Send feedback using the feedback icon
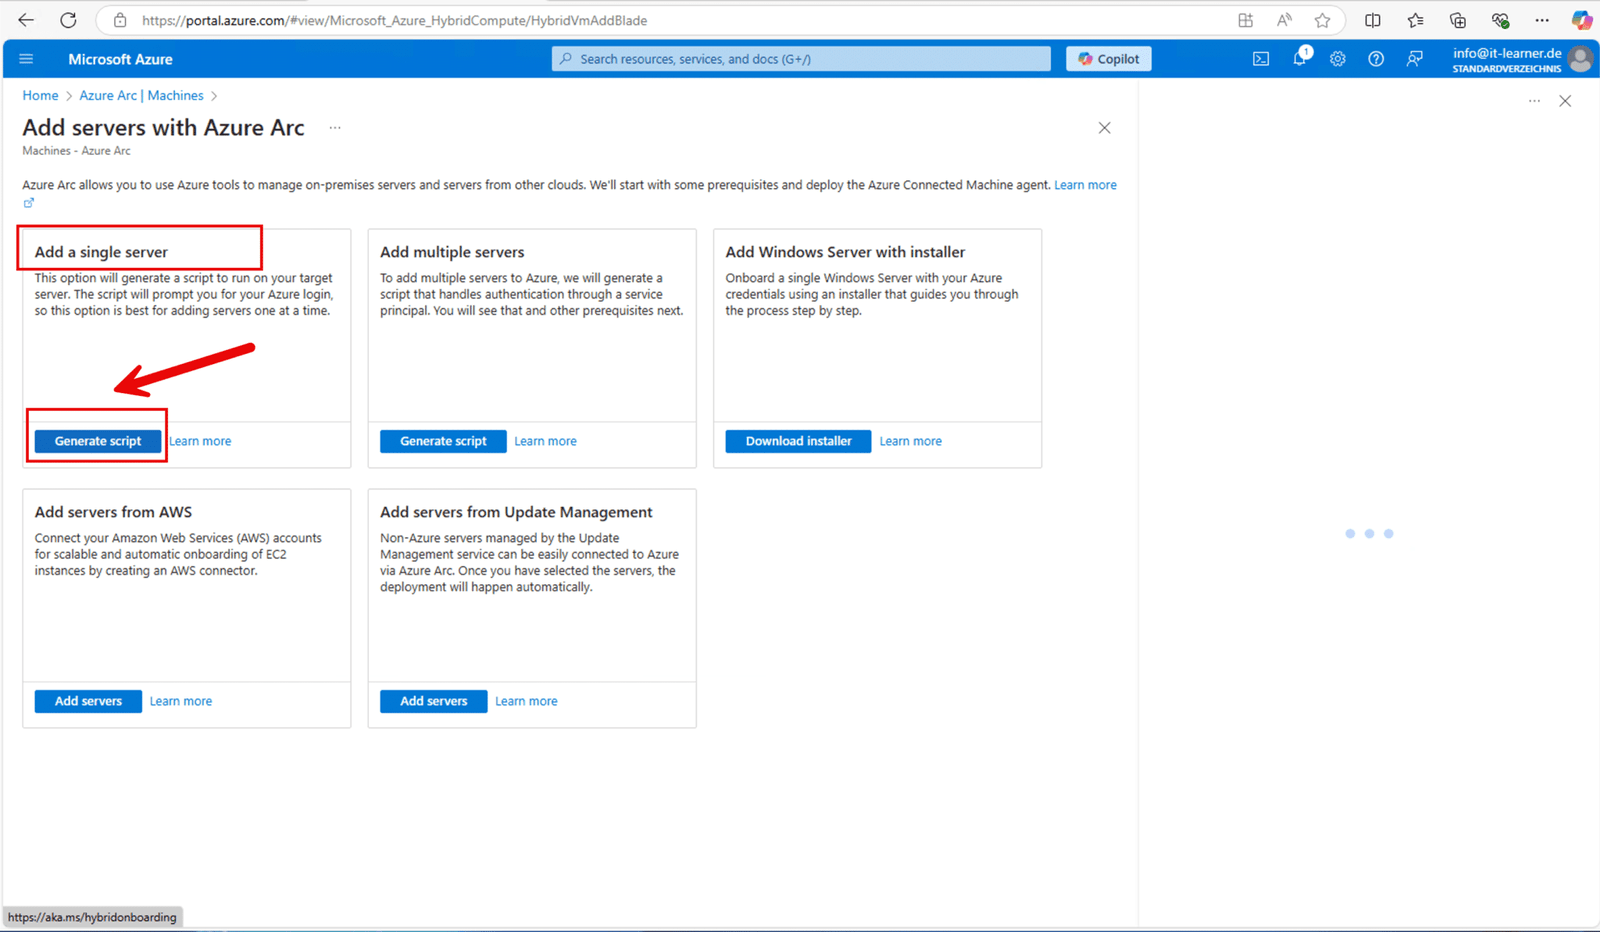This screenshot has height=932, width=1600. tap(1414, 59)
